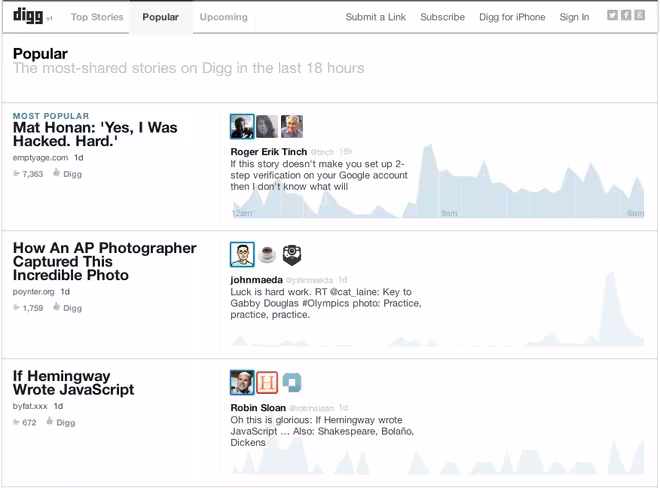Select the orange H avatar
660x488 pixels.
[267, 382]
